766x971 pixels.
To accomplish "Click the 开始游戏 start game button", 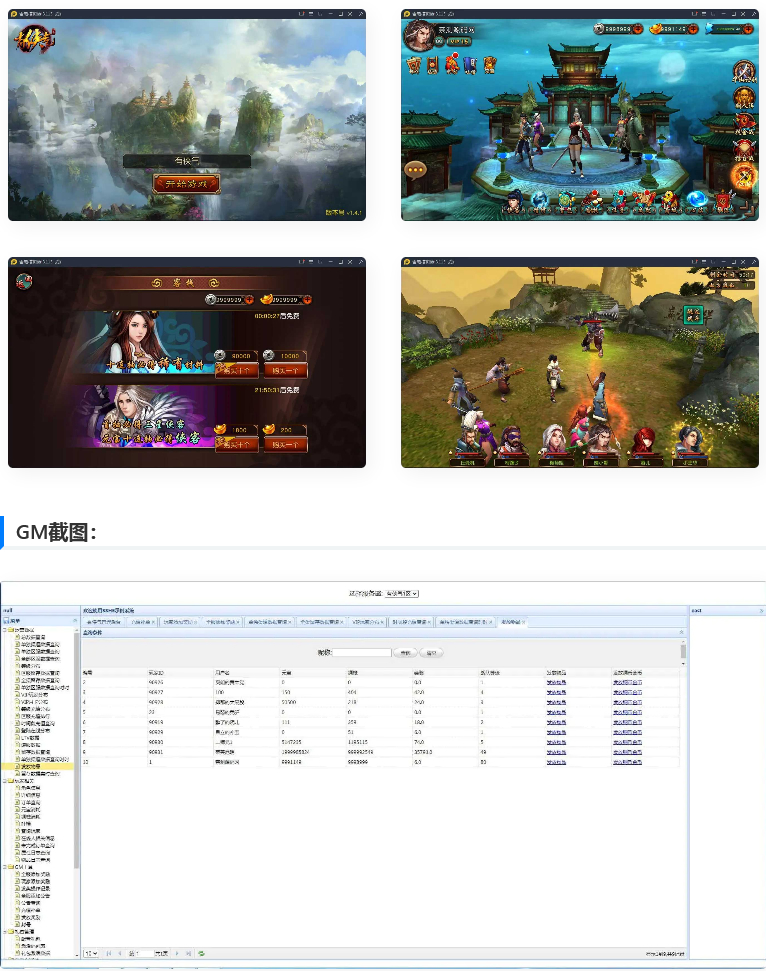I will click(x=186, y=183).
